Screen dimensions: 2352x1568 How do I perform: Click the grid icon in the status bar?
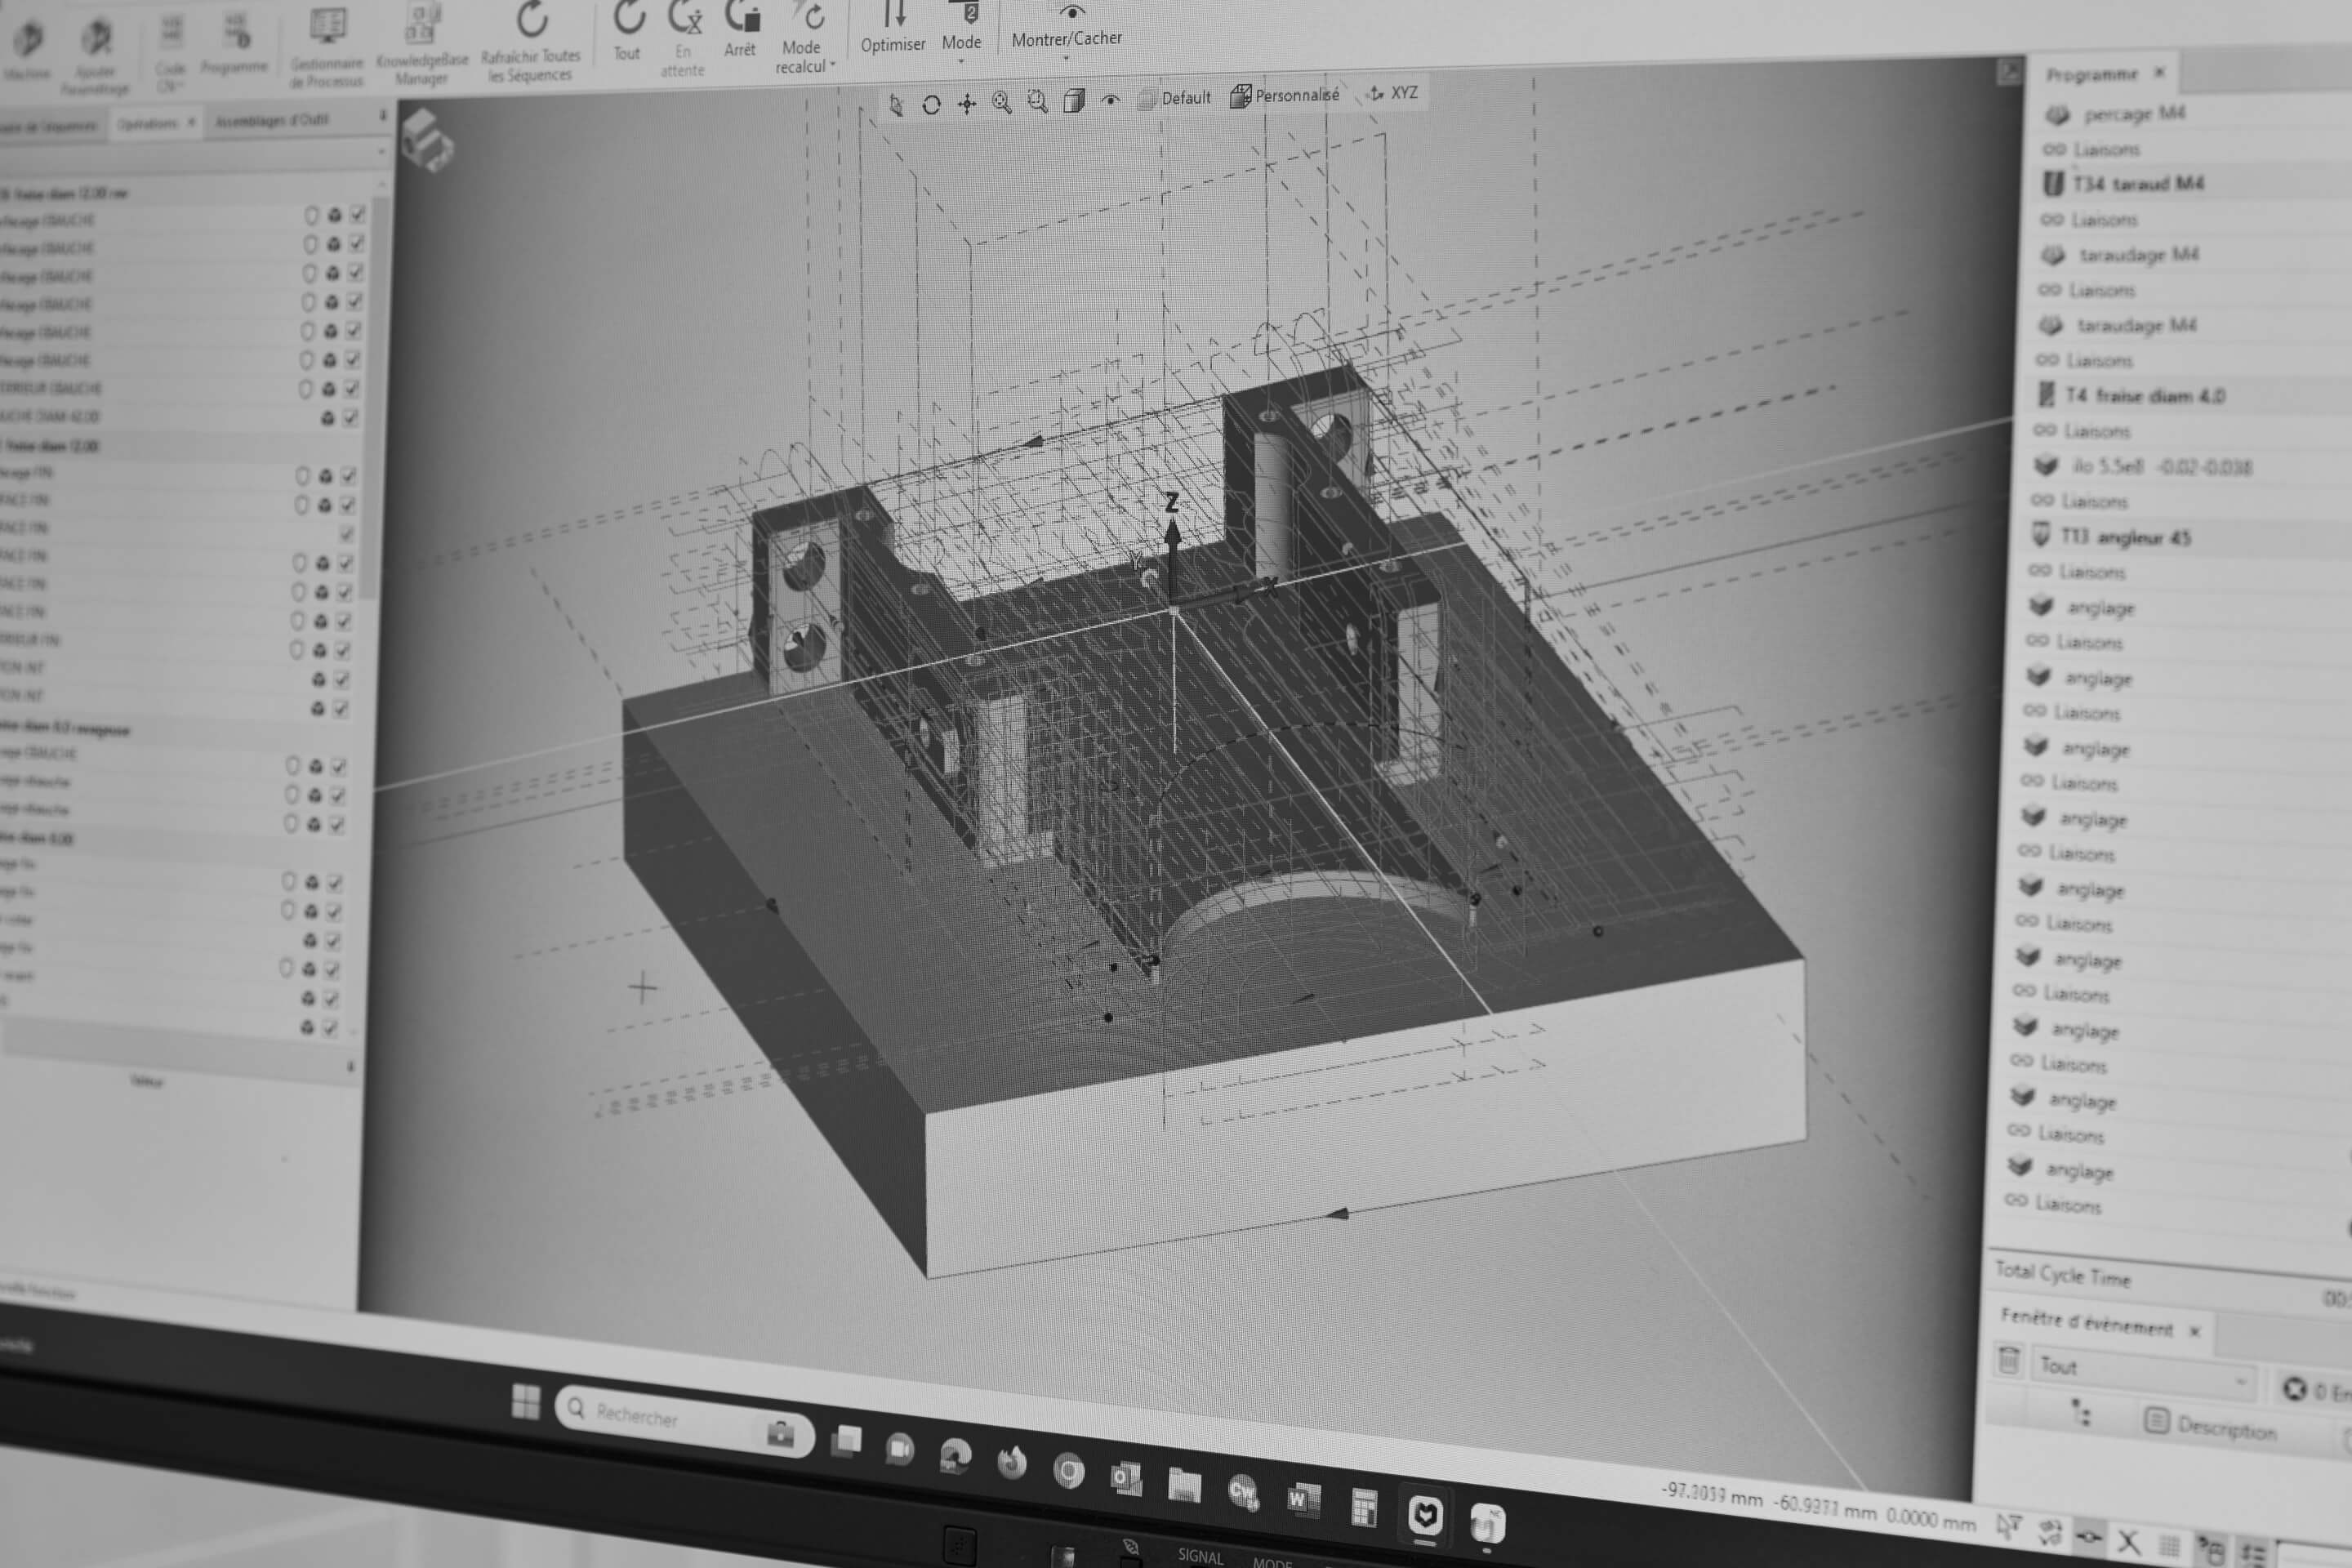coord(2169,1546)
